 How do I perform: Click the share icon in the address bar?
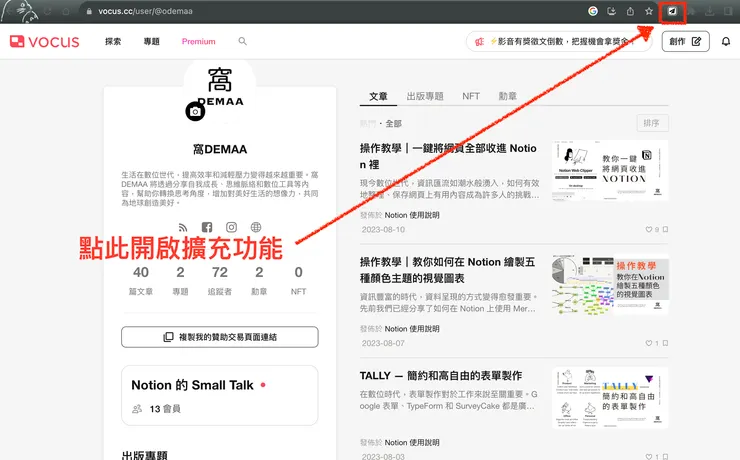pyautogui.click(x=630, y=11)
